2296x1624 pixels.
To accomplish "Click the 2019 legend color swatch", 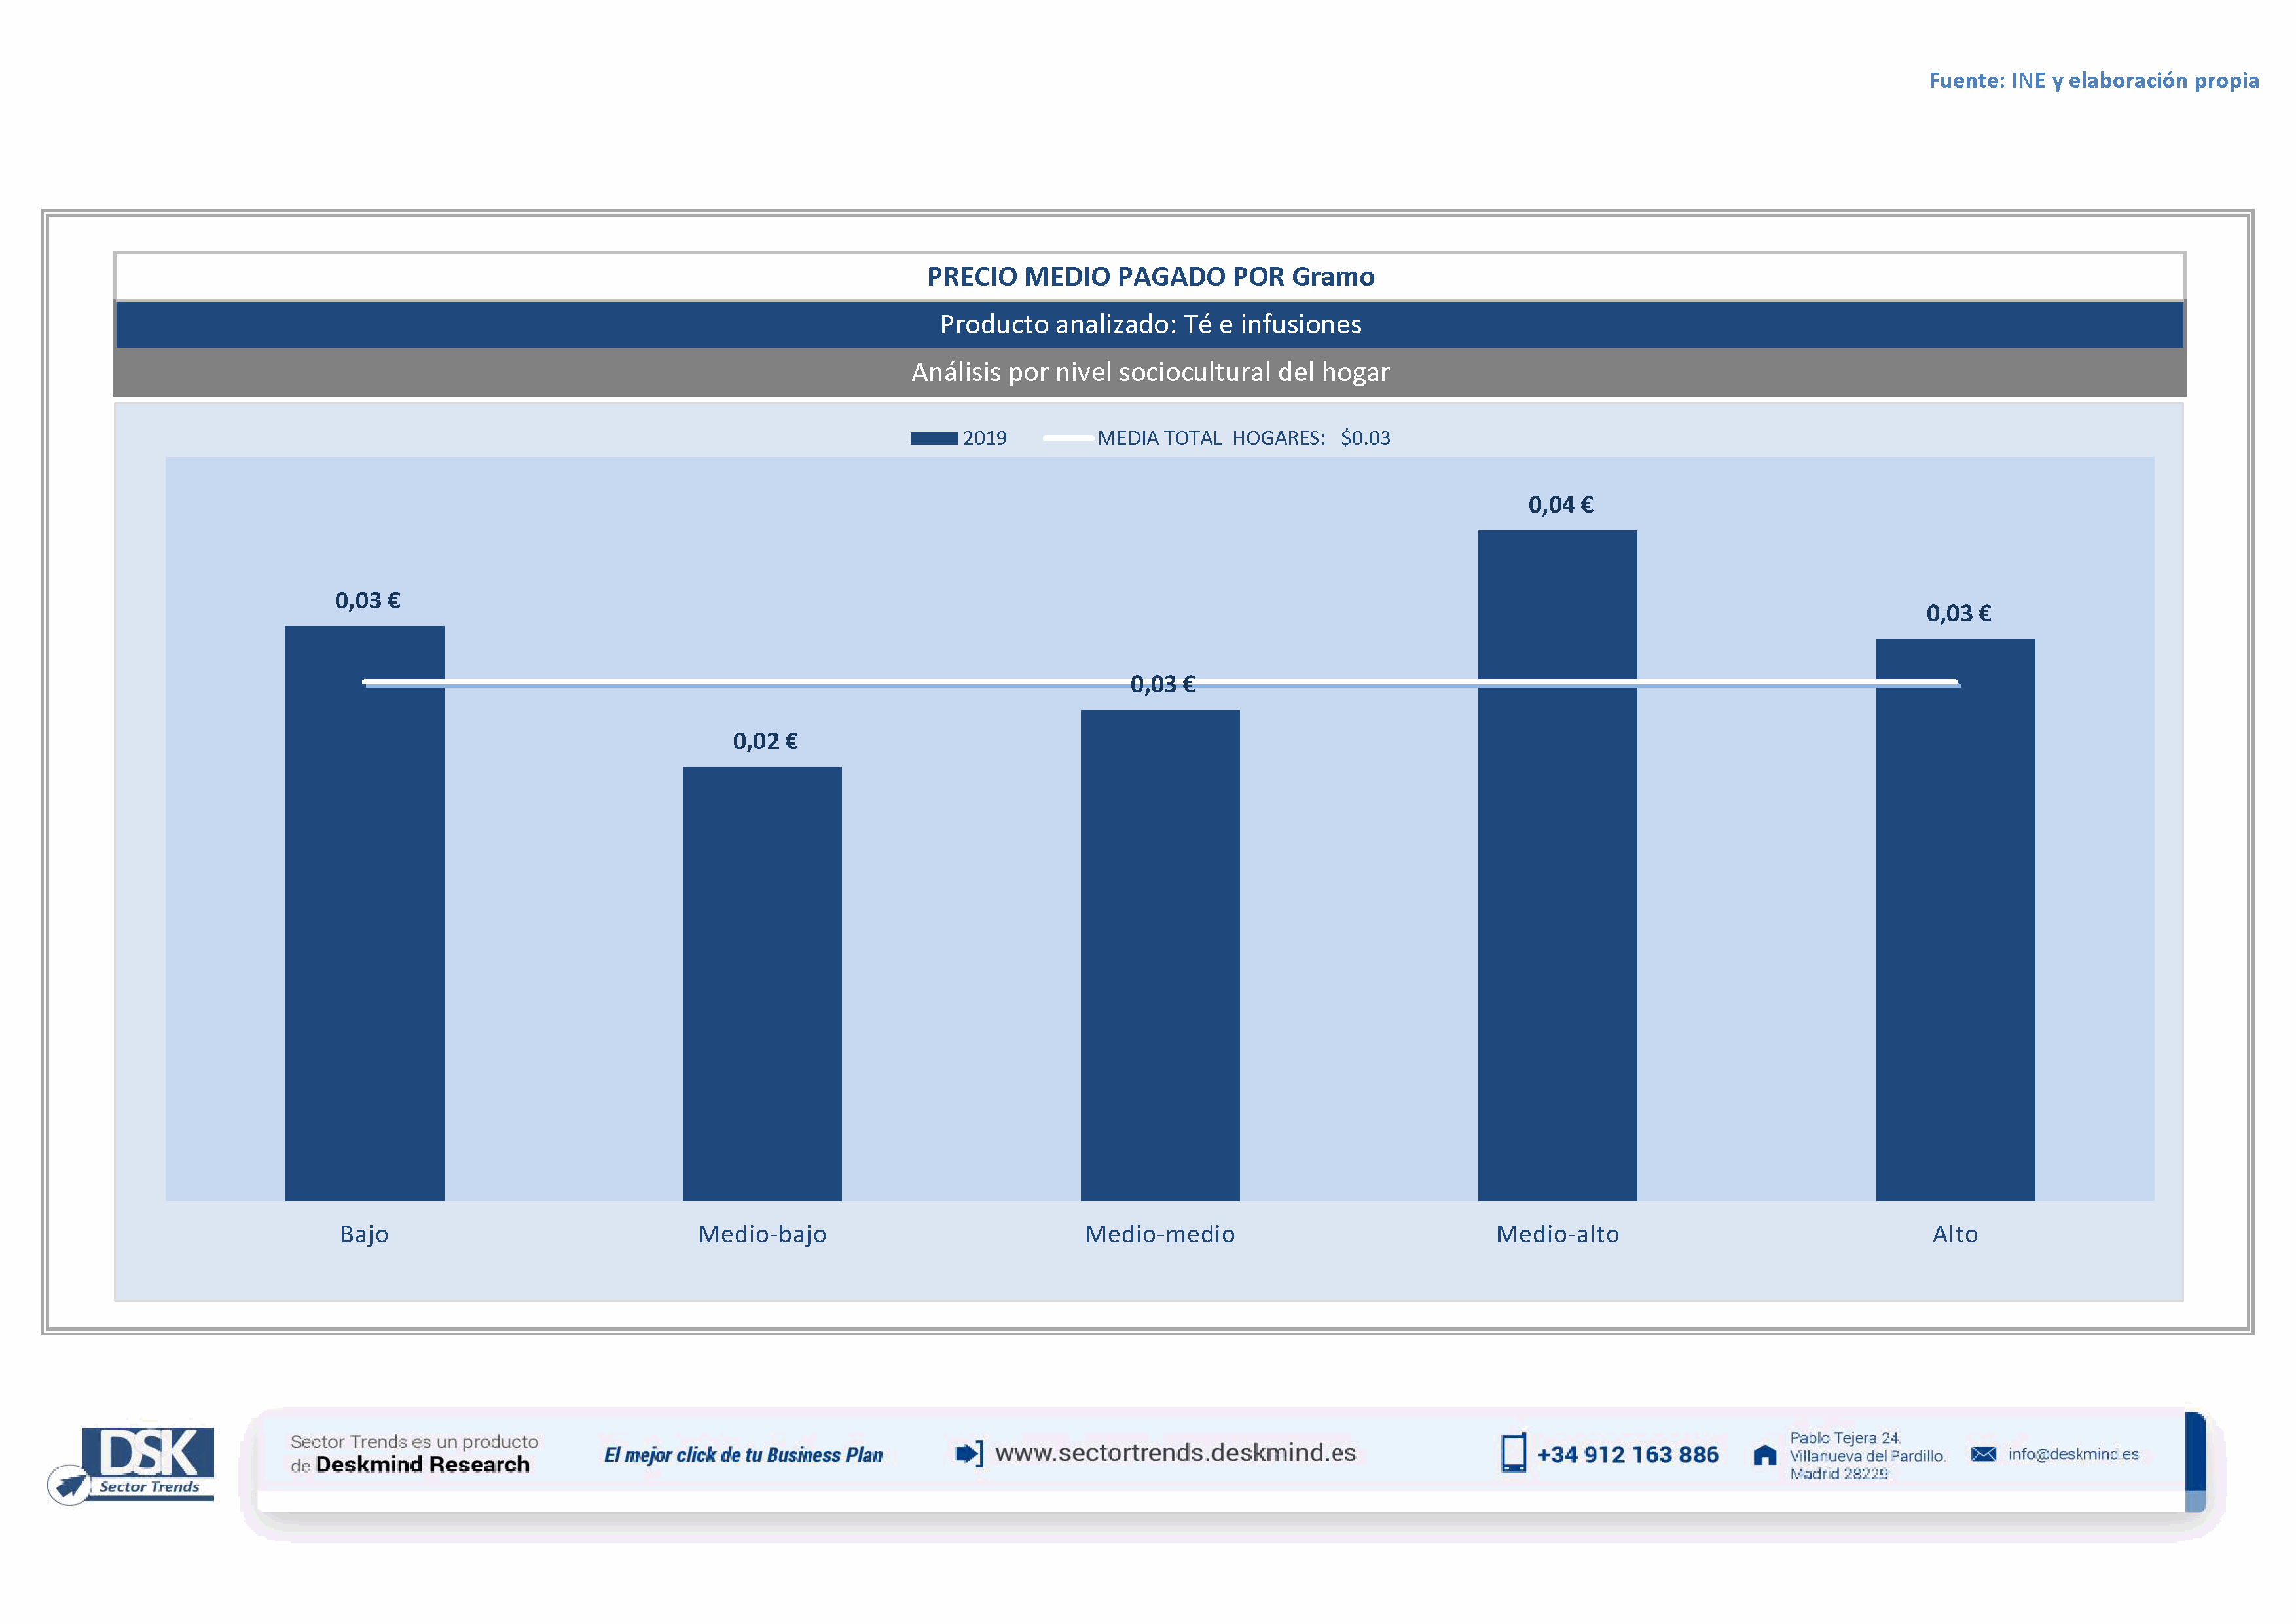I will pos(933,438).
